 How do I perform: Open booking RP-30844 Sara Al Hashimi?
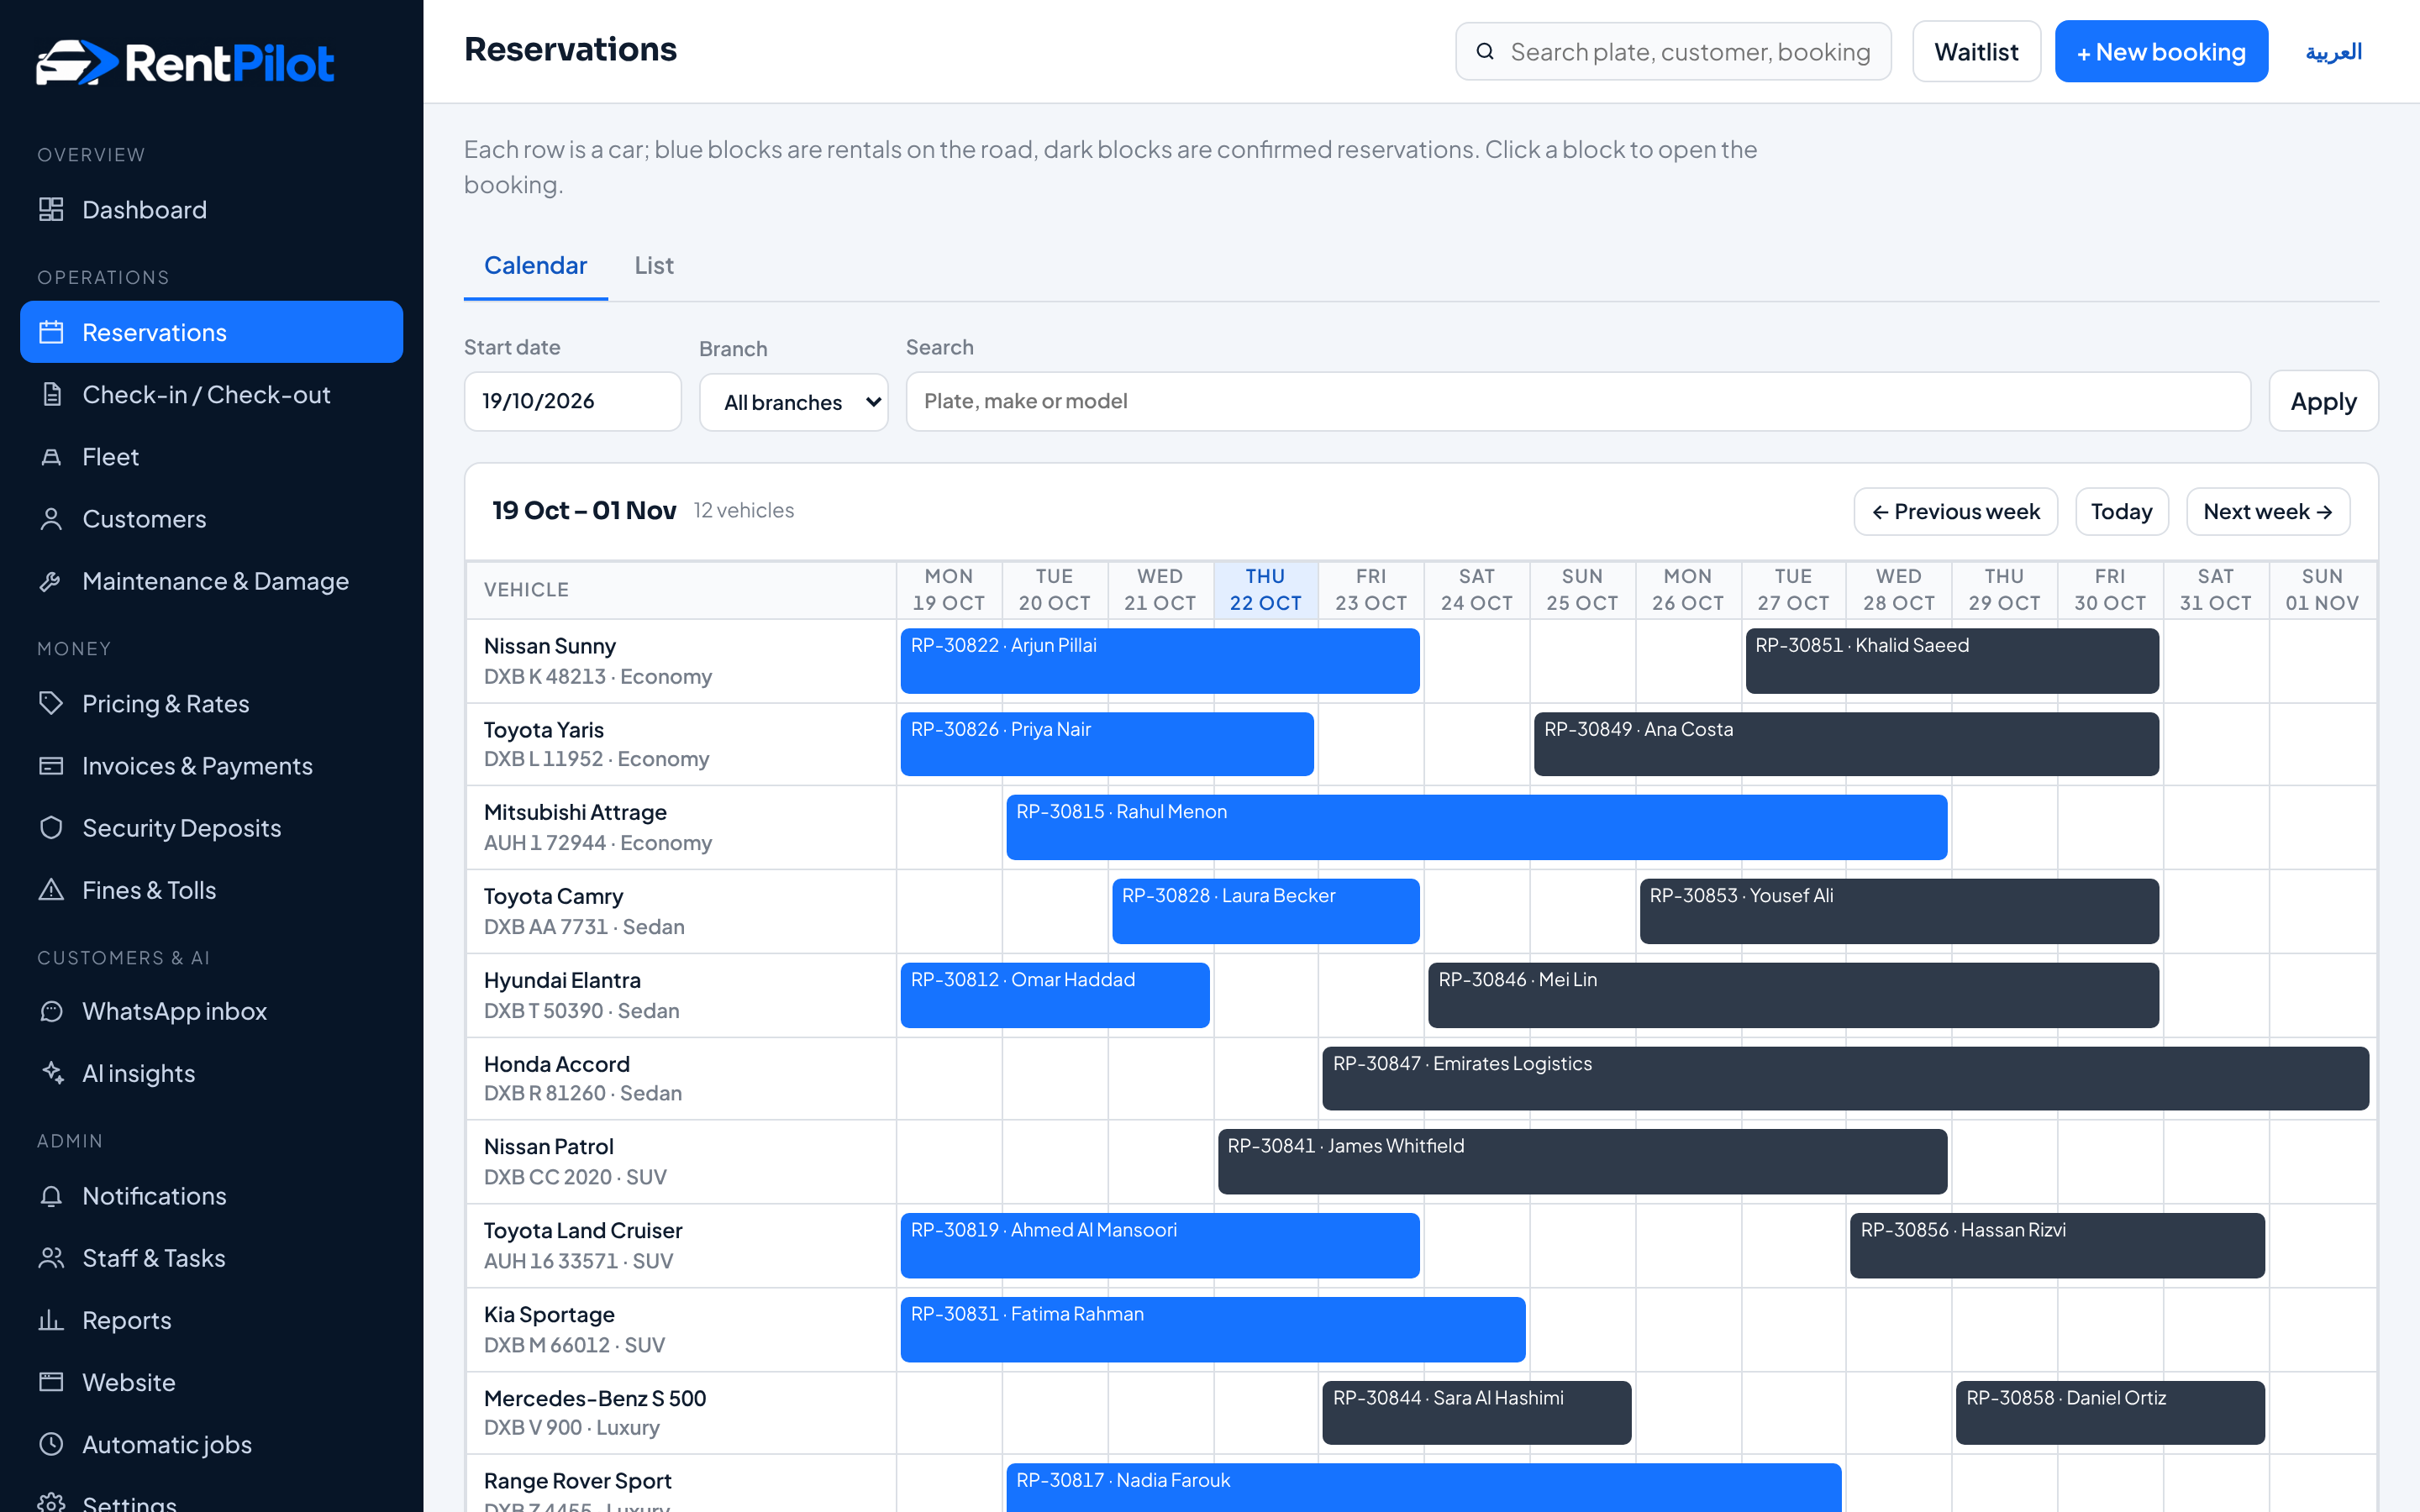pyautogui.click(x=1476, y=1412)
